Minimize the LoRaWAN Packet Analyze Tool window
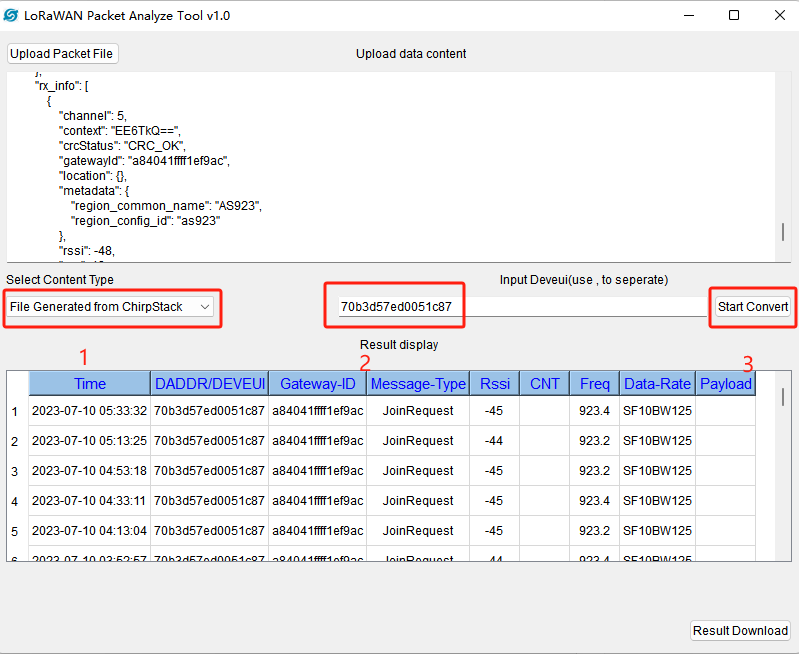This screenshot has width=799, height=654. pos(689,15)
